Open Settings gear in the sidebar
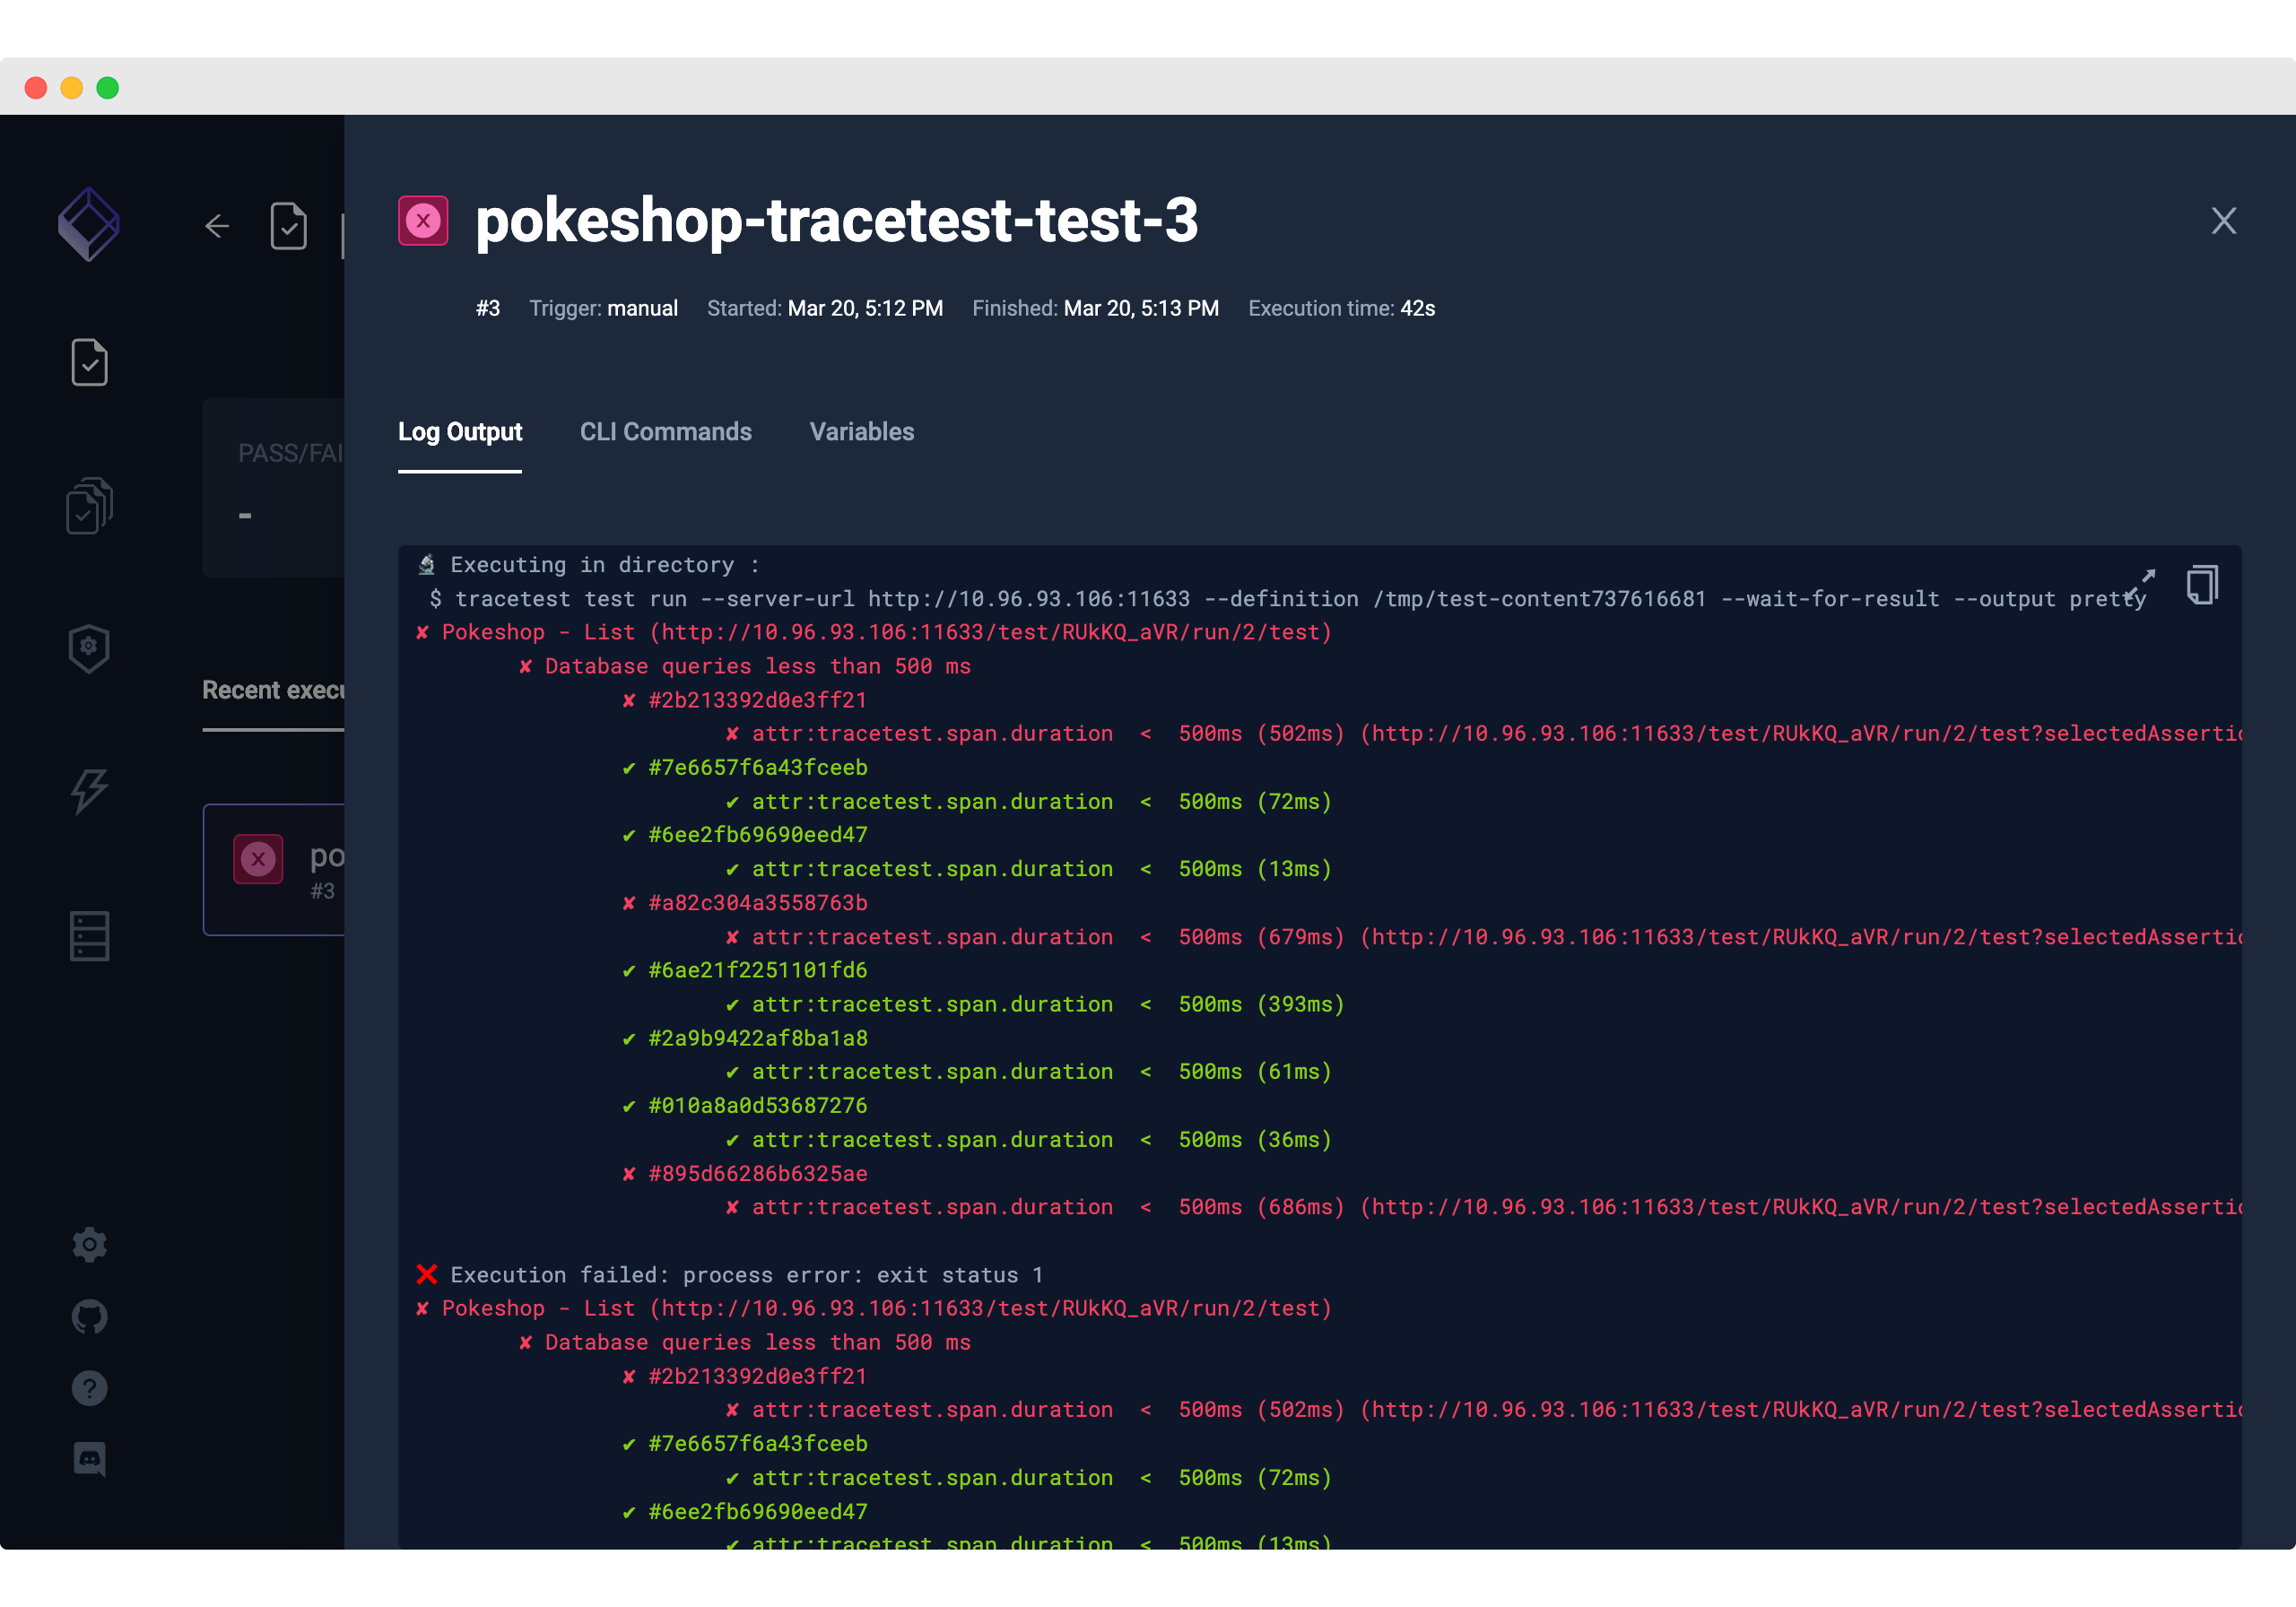This screenshot has width=2296, height=1607. coord(89,1245)
